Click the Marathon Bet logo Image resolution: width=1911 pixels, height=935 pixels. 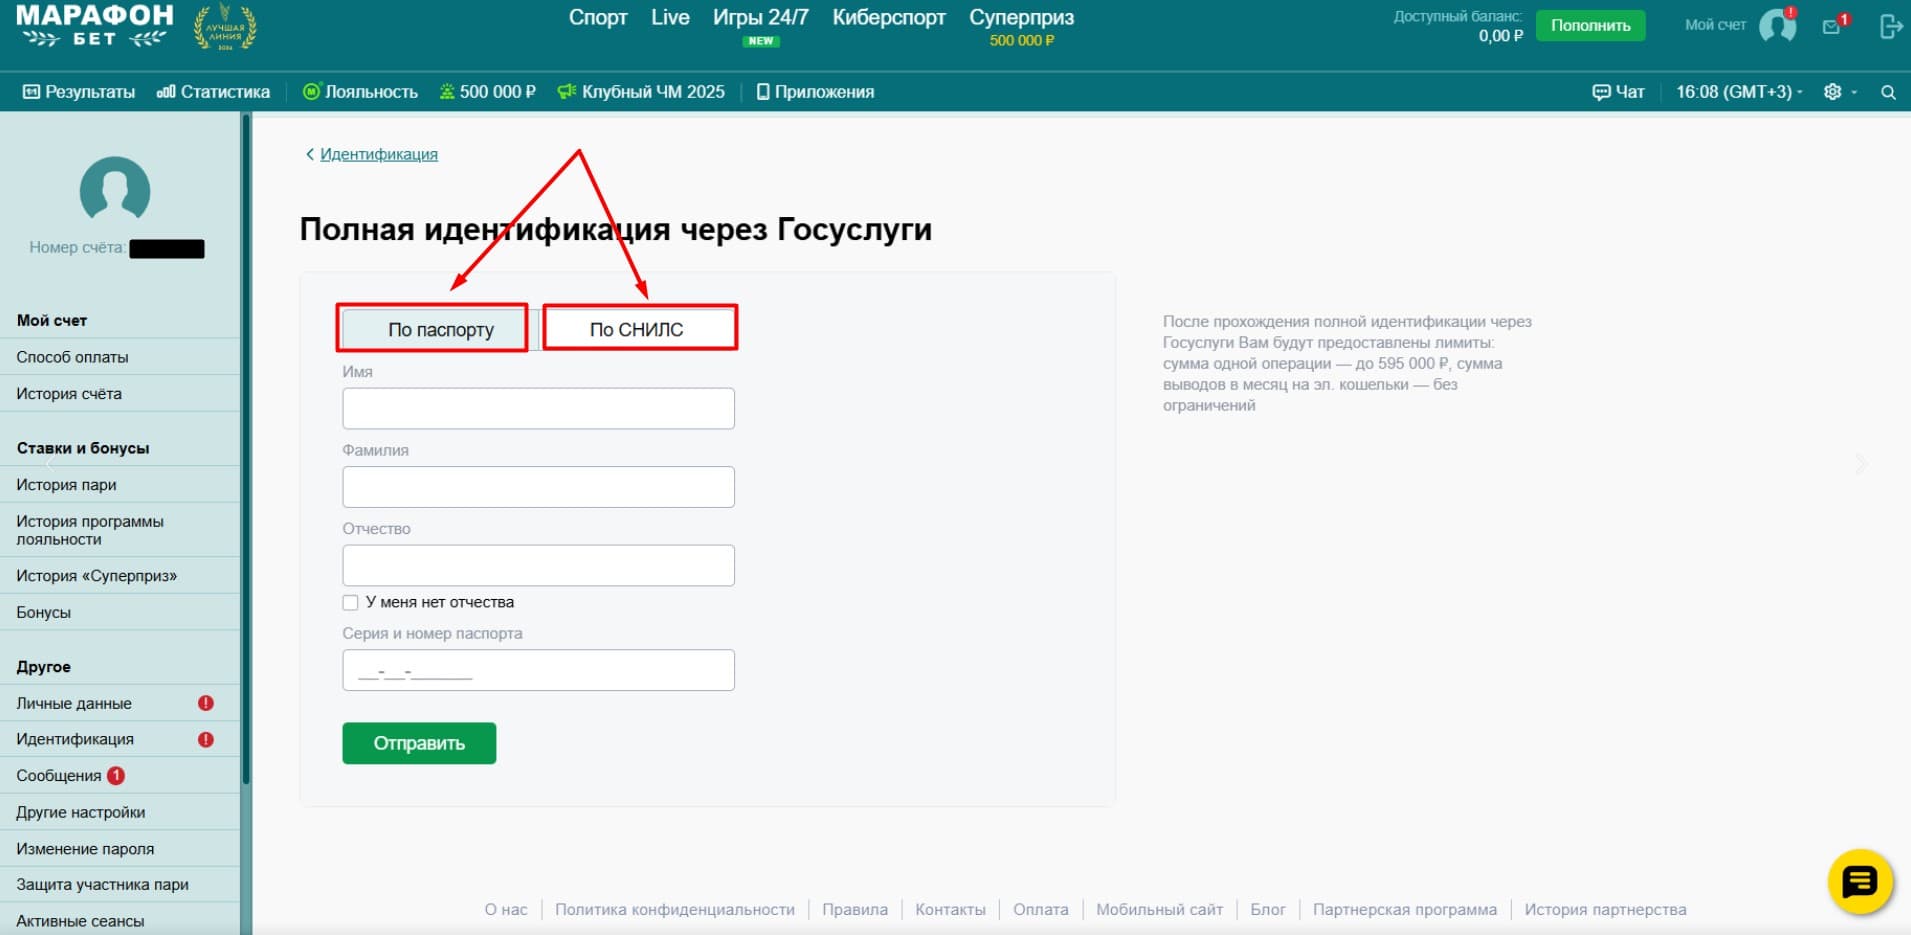tap(95, 27)
